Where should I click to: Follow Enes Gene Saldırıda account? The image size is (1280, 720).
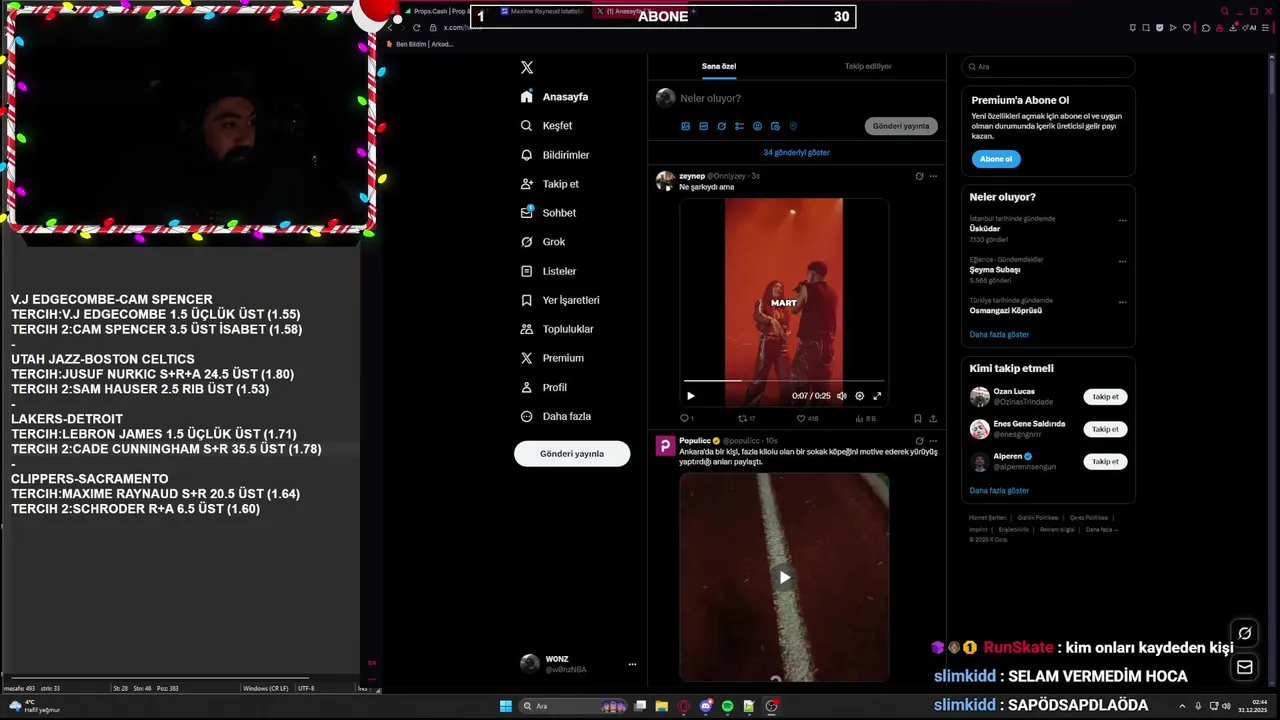(1105, 429)
